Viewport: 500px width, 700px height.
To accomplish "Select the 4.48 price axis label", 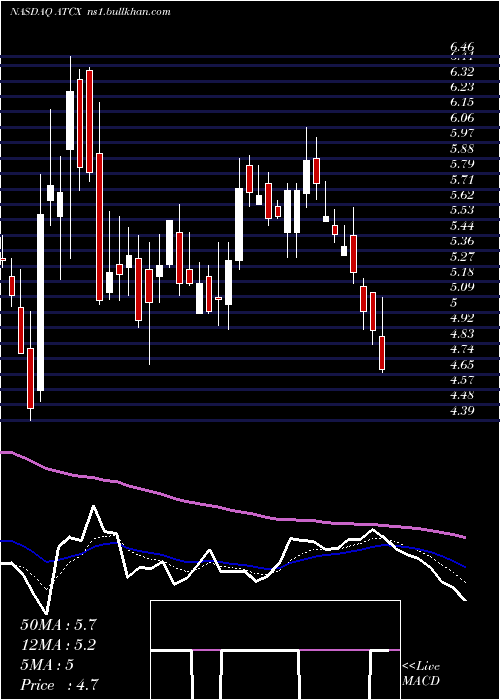I will point(462,395).
